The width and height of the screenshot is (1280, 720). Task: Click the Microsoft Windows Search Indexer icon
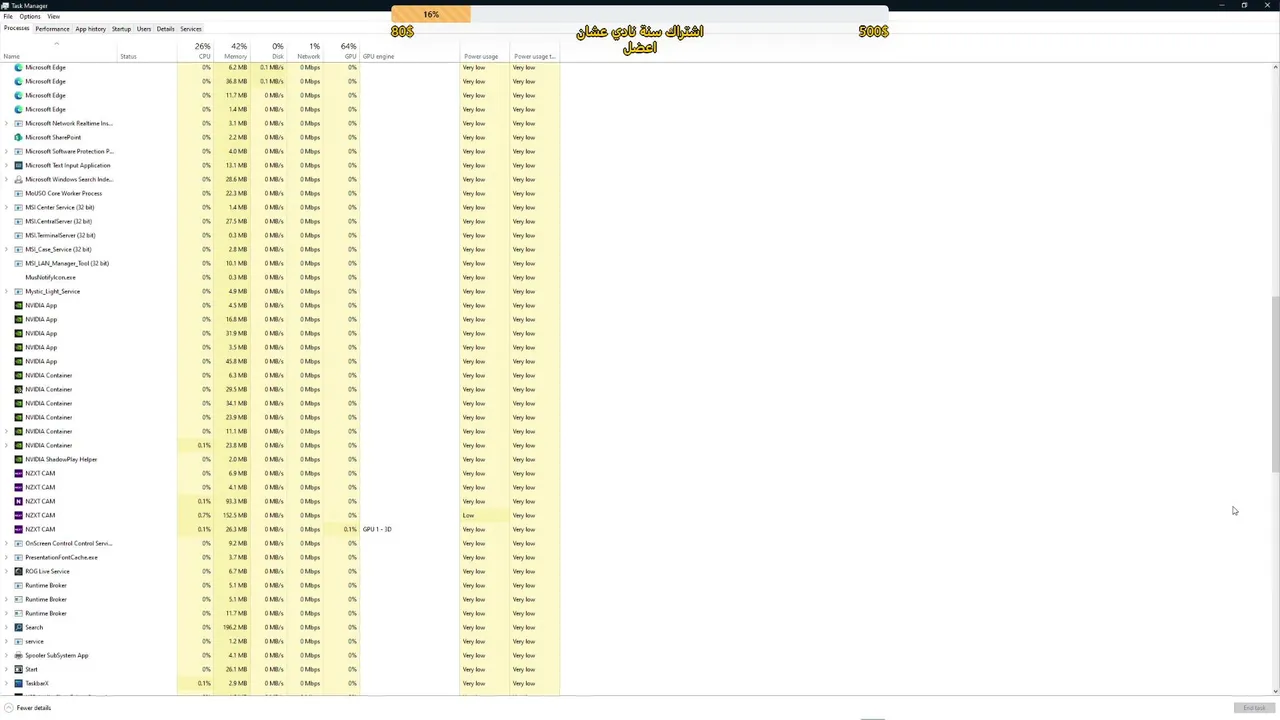18,179
